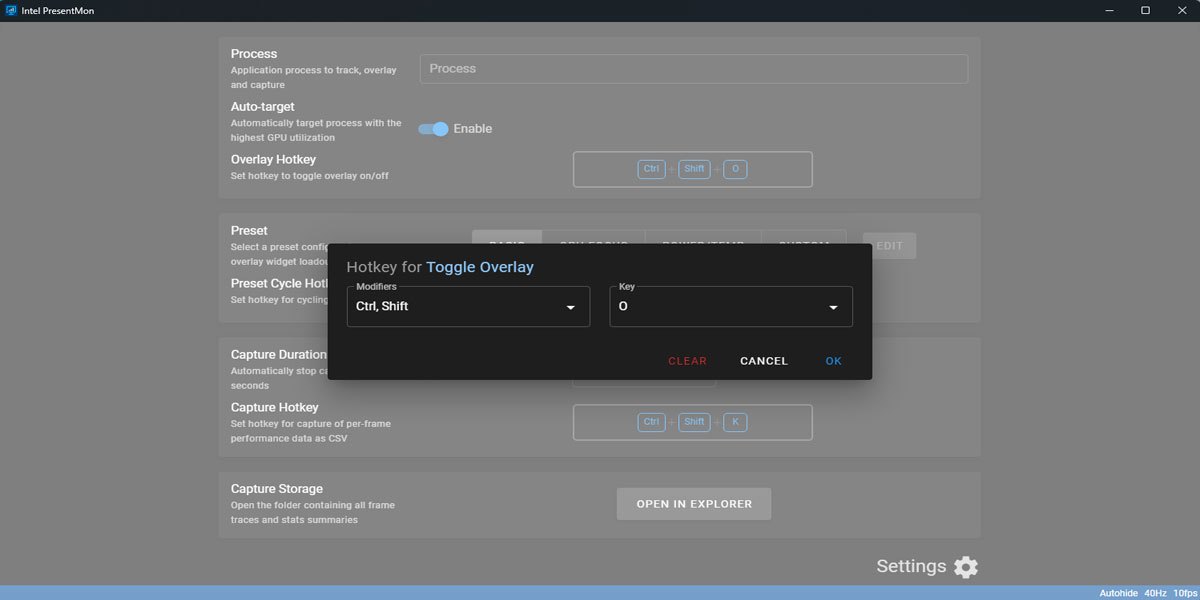Viewport: 1200px width, 600px height.
Task: Click the Shift chip in Capture Hotkey
Action: click(x=694, y=422)
